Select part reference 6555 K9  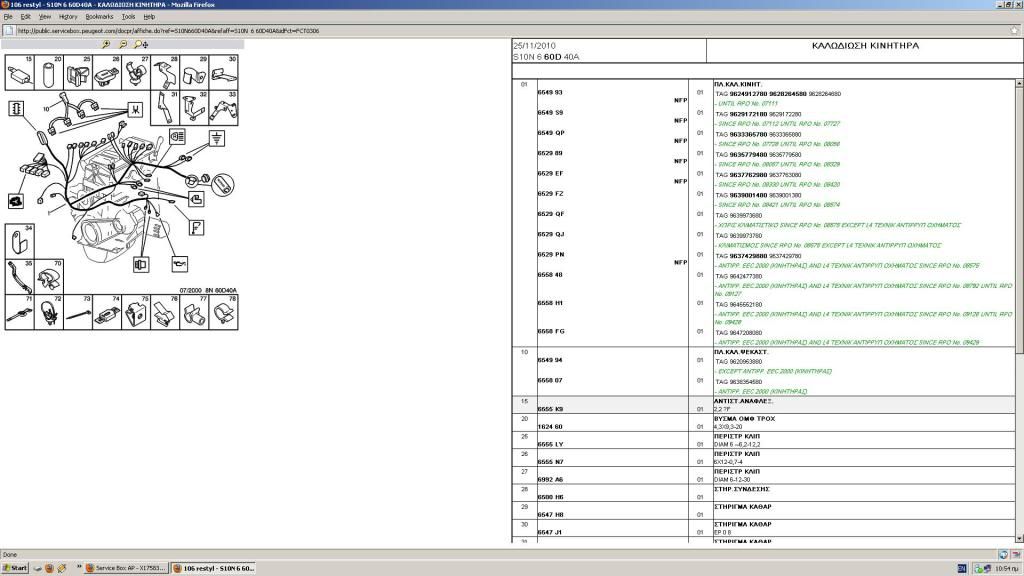pyautogui.click(x=550, y=409)
